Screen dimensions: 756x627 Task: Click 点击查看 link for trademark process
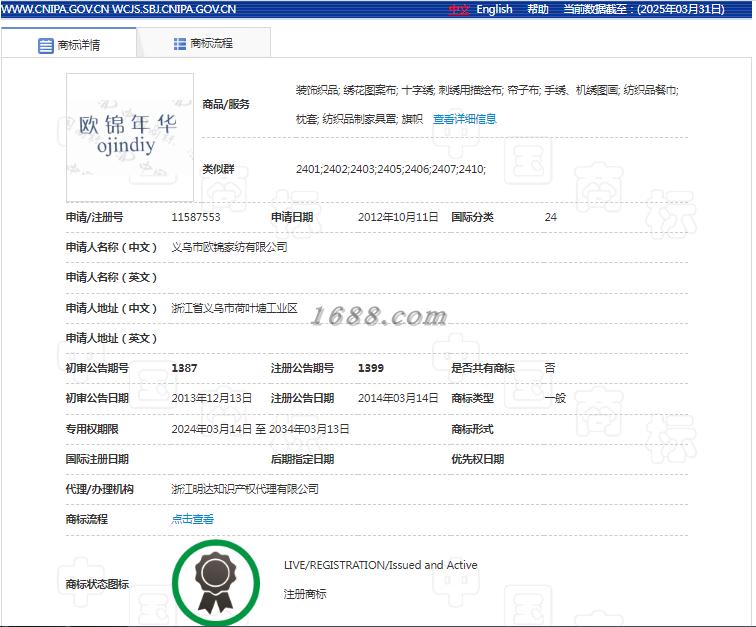192,519
